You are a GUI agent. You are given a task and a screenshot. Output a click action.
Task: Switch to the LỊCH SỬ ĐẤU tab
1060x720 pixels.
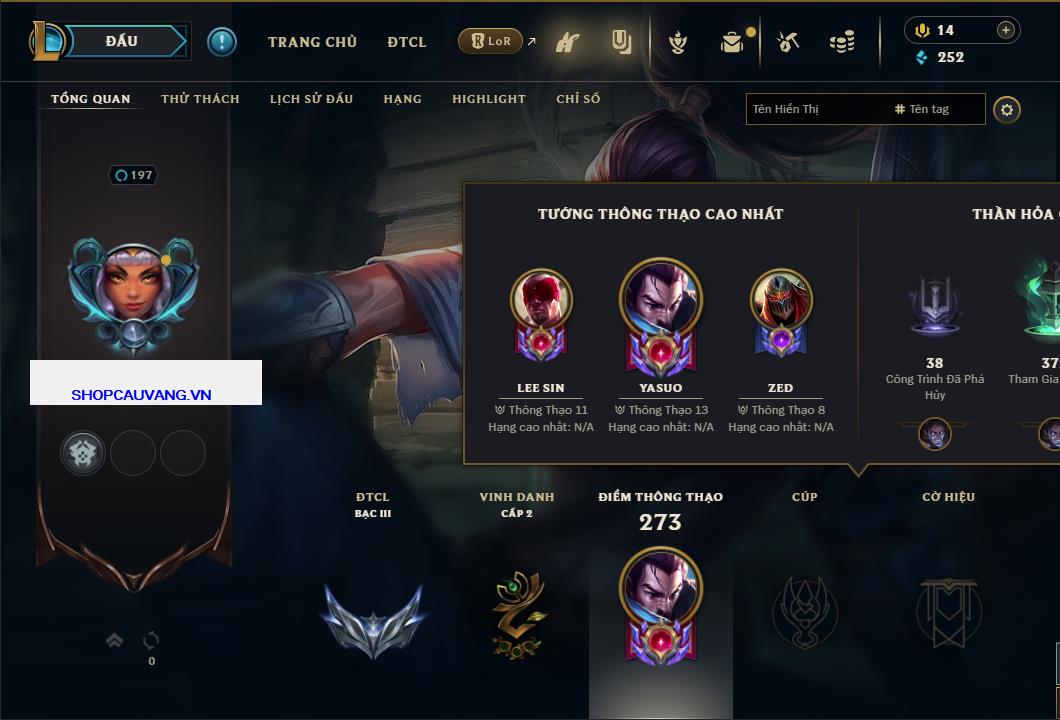click(311, 99)
